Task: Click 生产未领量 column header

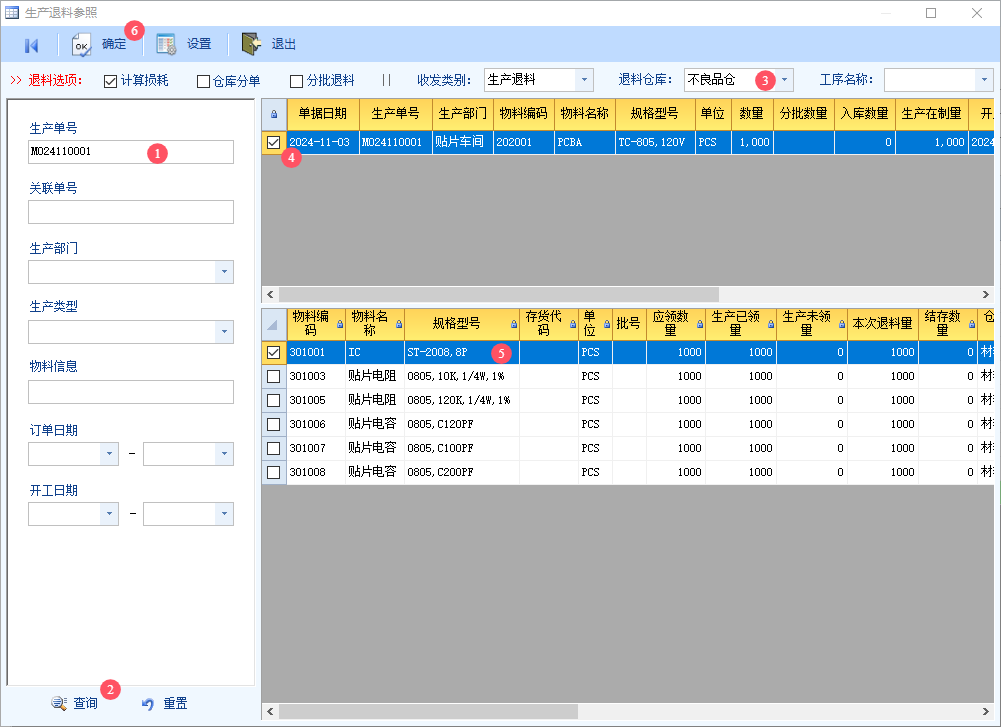Action: (x=812, y=324)
